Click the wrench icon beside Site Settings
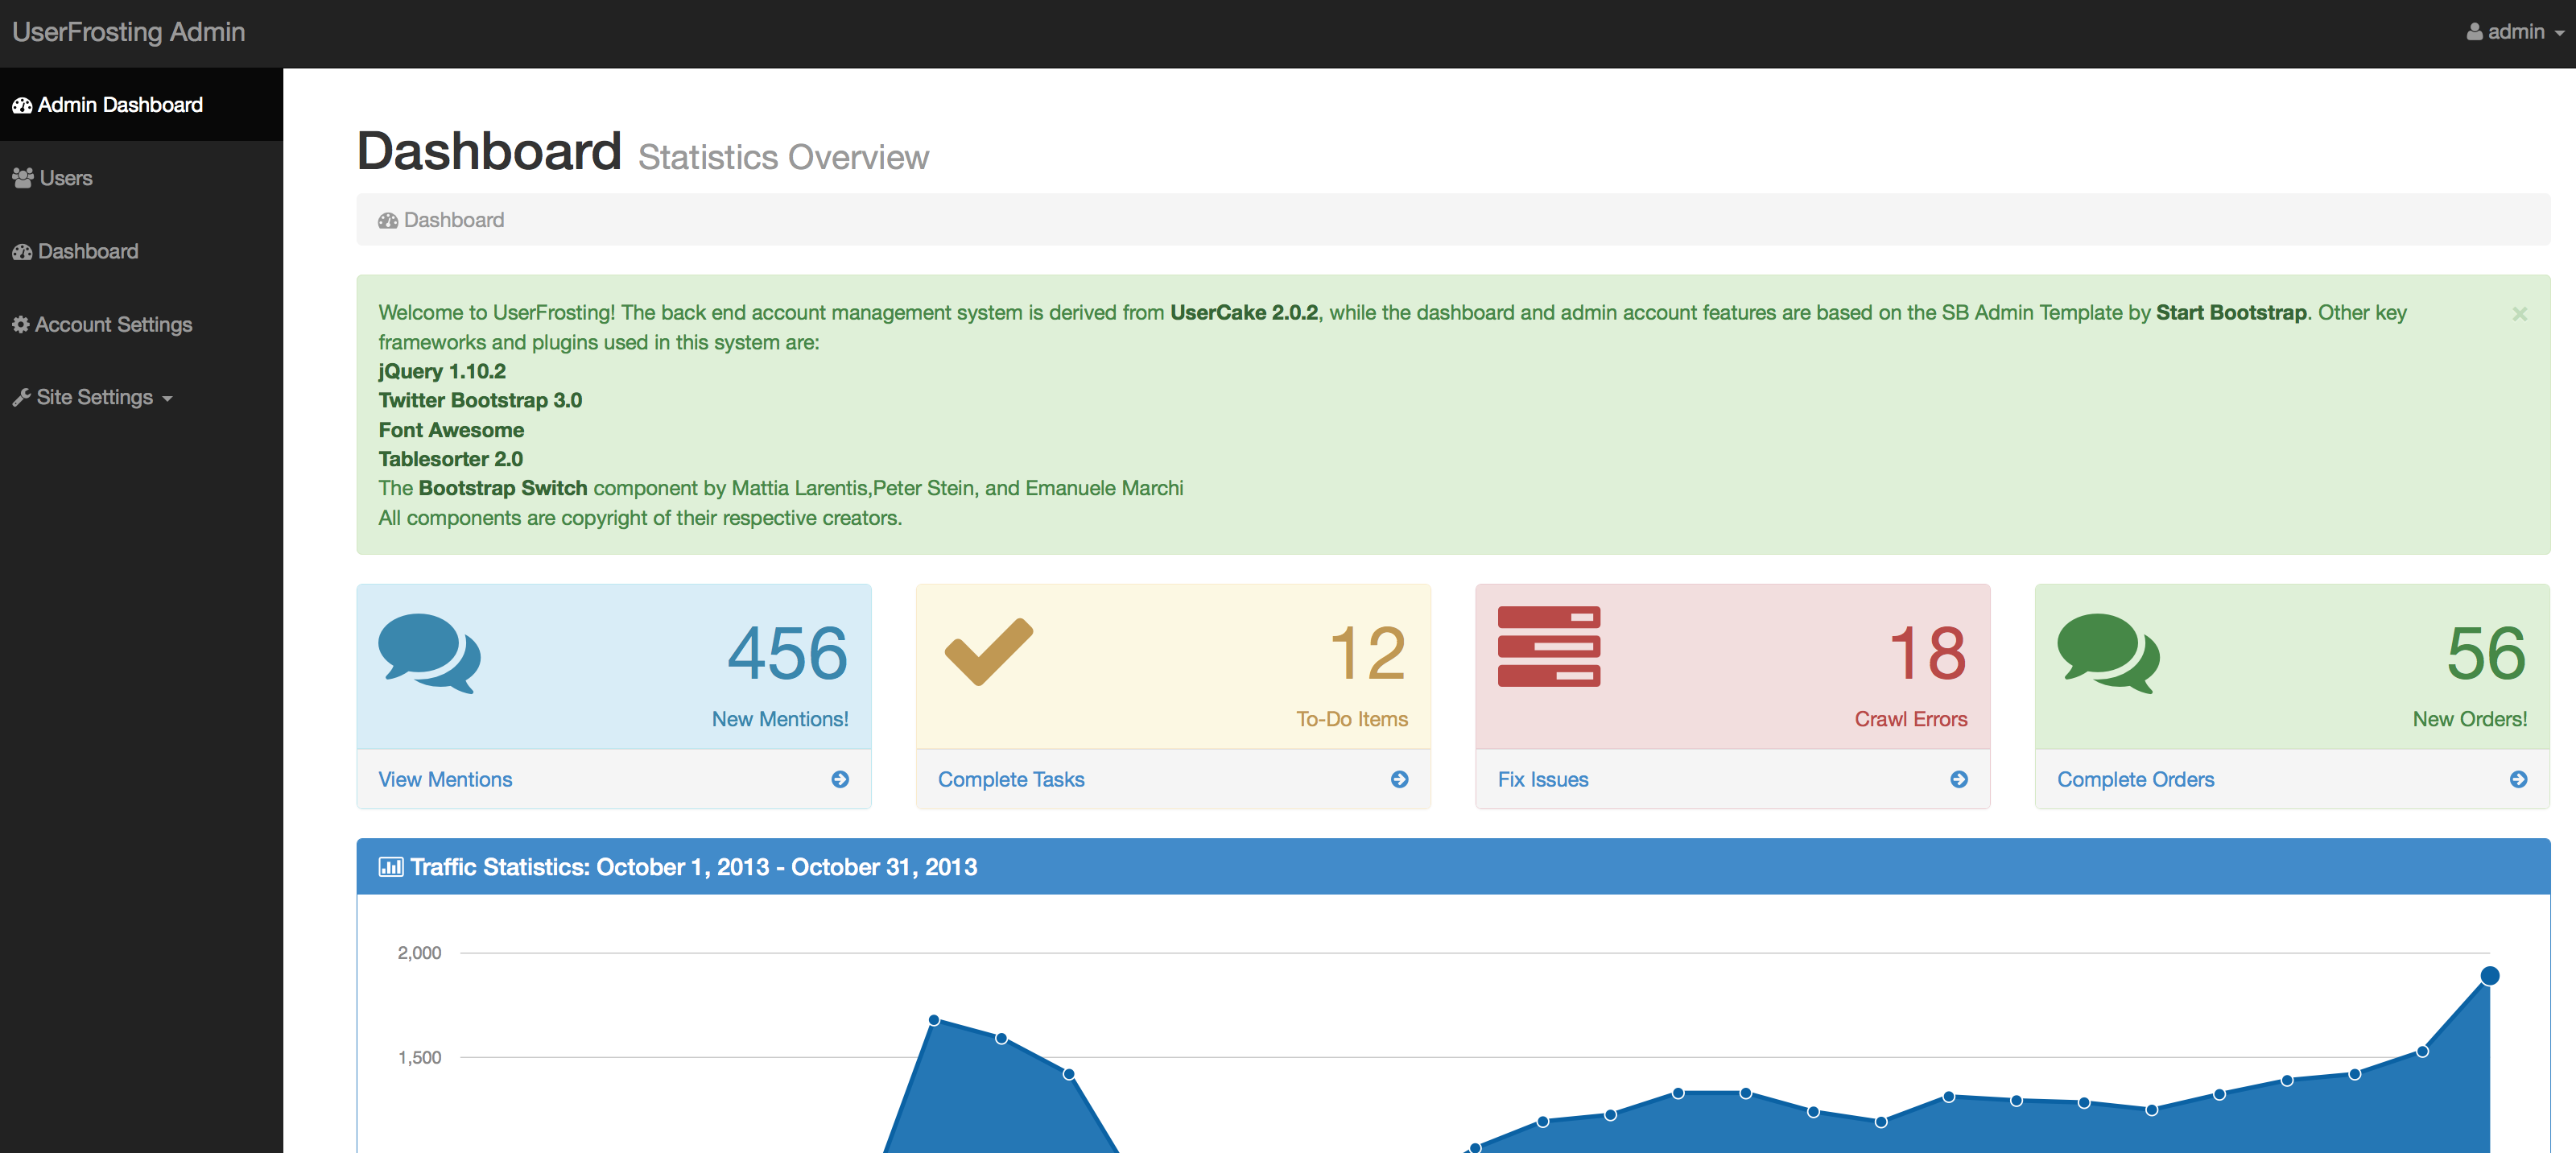The width and height of the screenshot is (2576, 1153). [21, 397]
